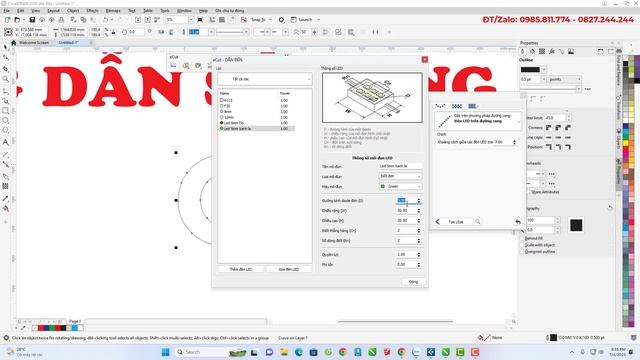Open the zoom level dropdown in the toolbar
Image resolution: width=640 pixels, height=360 pixels.
click(191, 20)
